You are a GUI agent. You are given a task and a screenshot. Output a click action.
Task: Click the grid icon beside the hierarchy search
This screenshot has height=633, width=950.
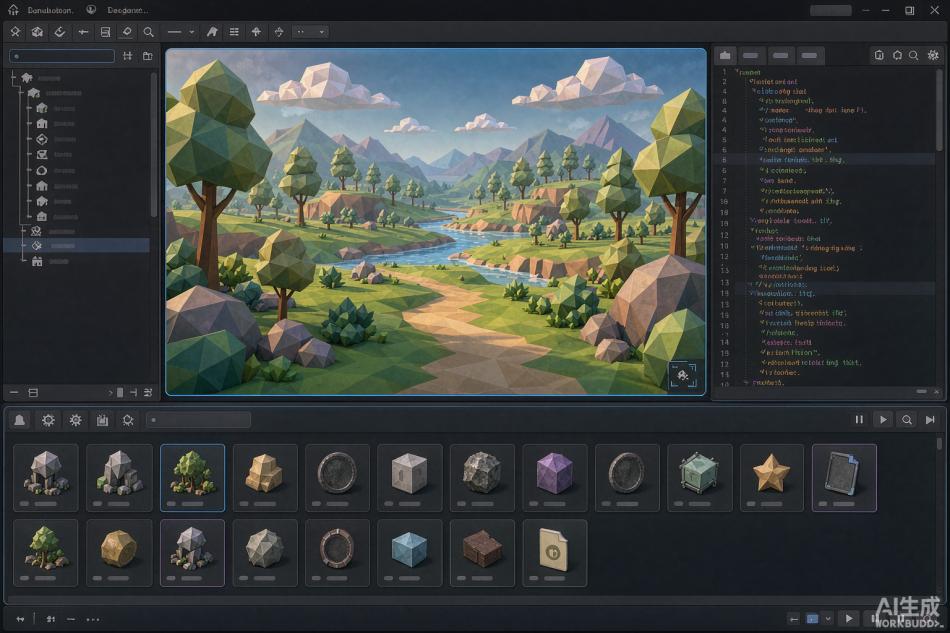tap(128, 56)
